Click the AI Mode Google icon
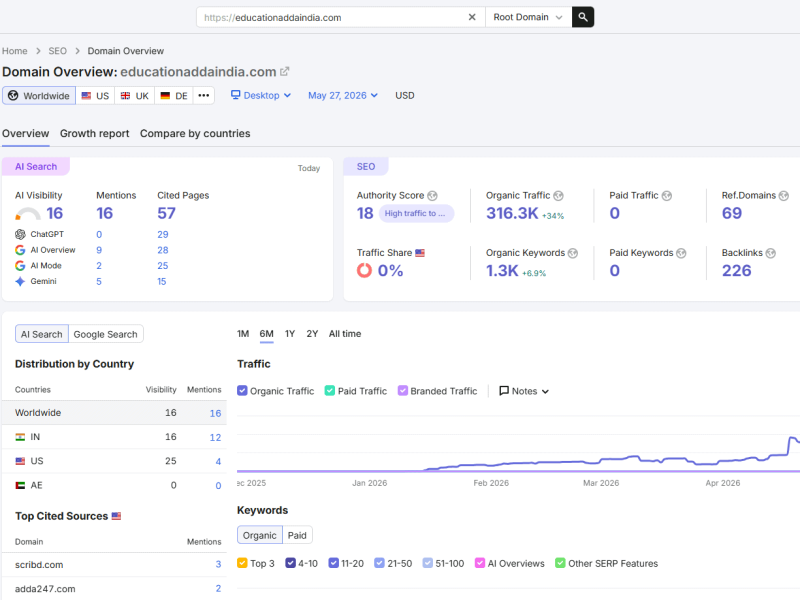800x600 pixels. 20,266
